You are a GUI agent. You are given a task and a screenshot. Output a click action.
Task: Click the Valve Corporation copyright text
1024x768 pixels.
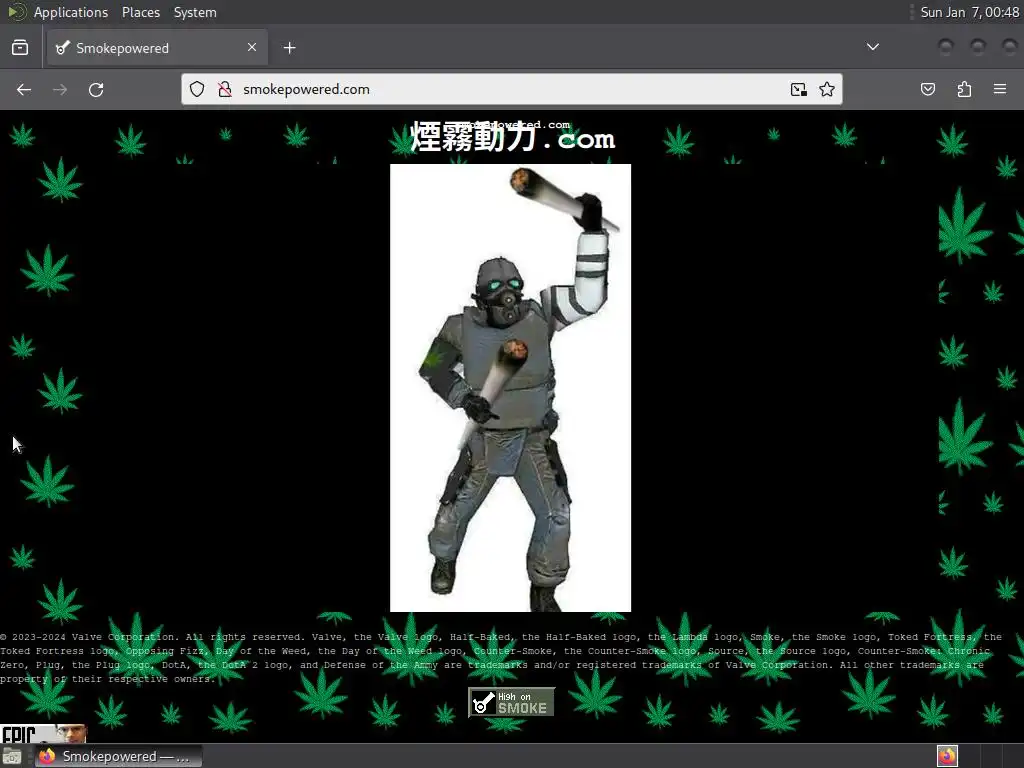tap(501, 658)
